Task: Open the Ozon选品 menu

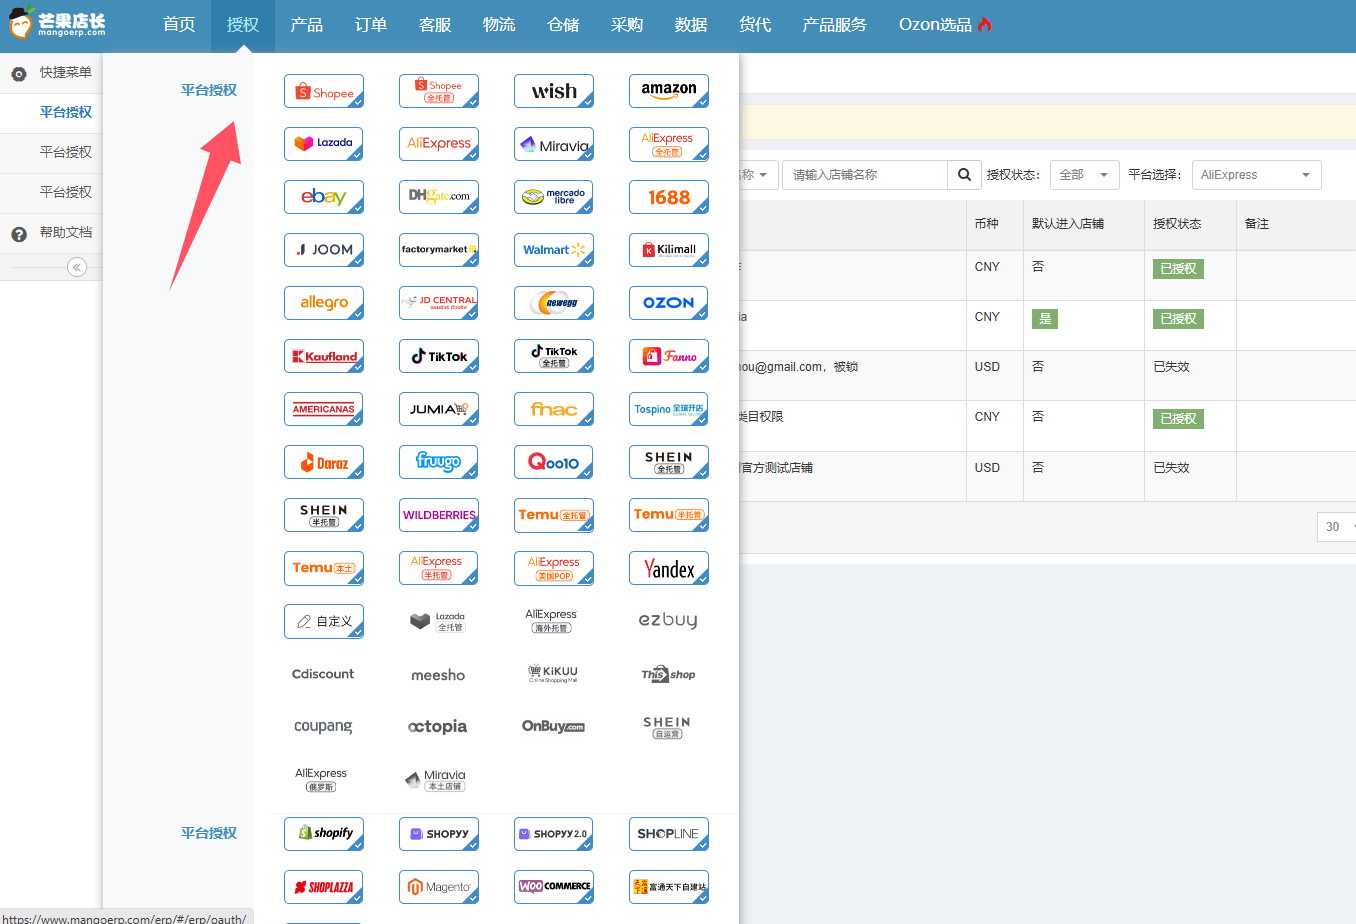Action: tap(945, 25)
